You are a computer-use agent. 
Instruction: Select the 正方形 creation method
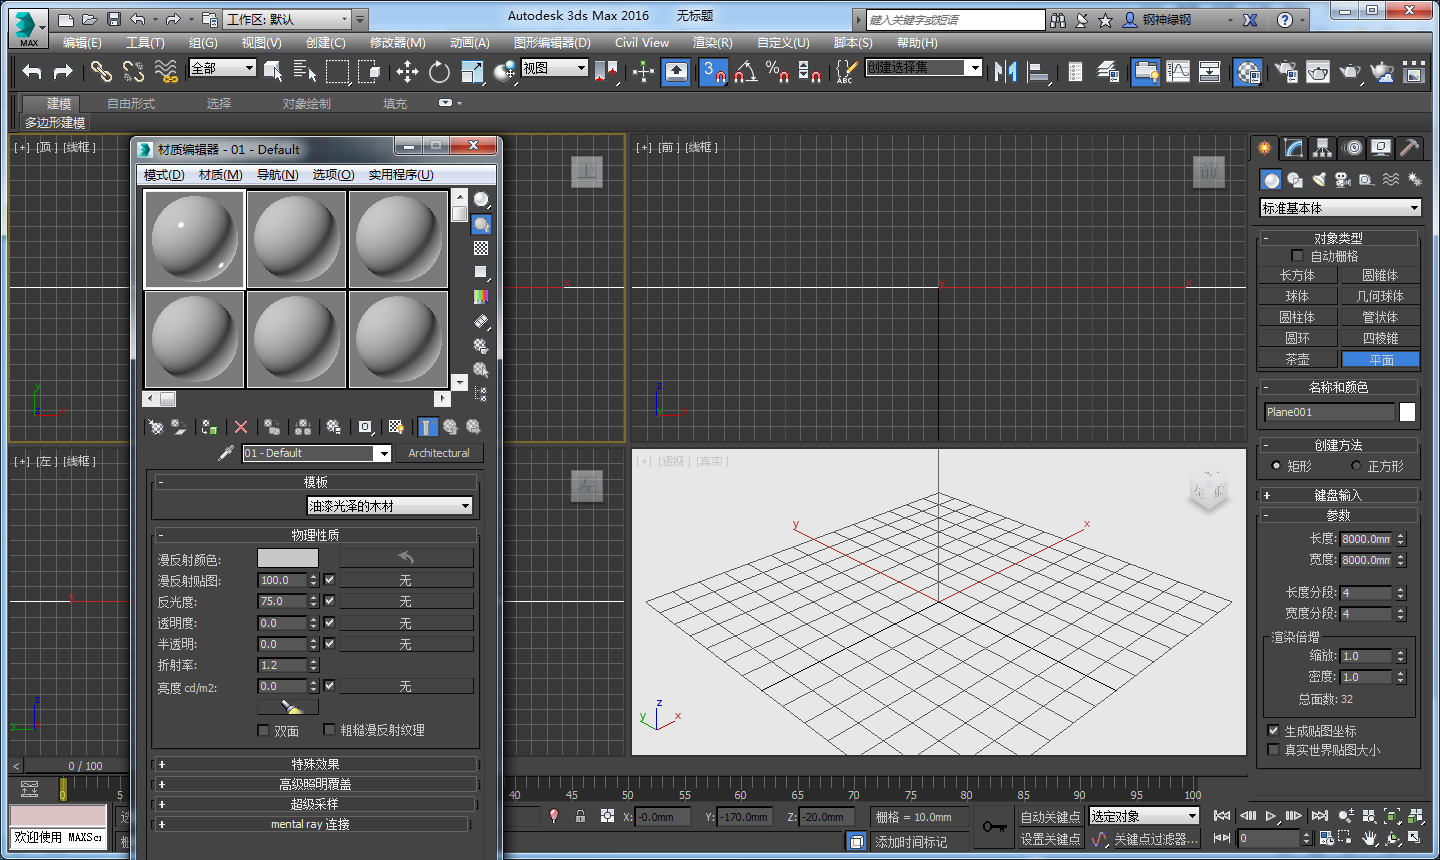coord(1356,466)
